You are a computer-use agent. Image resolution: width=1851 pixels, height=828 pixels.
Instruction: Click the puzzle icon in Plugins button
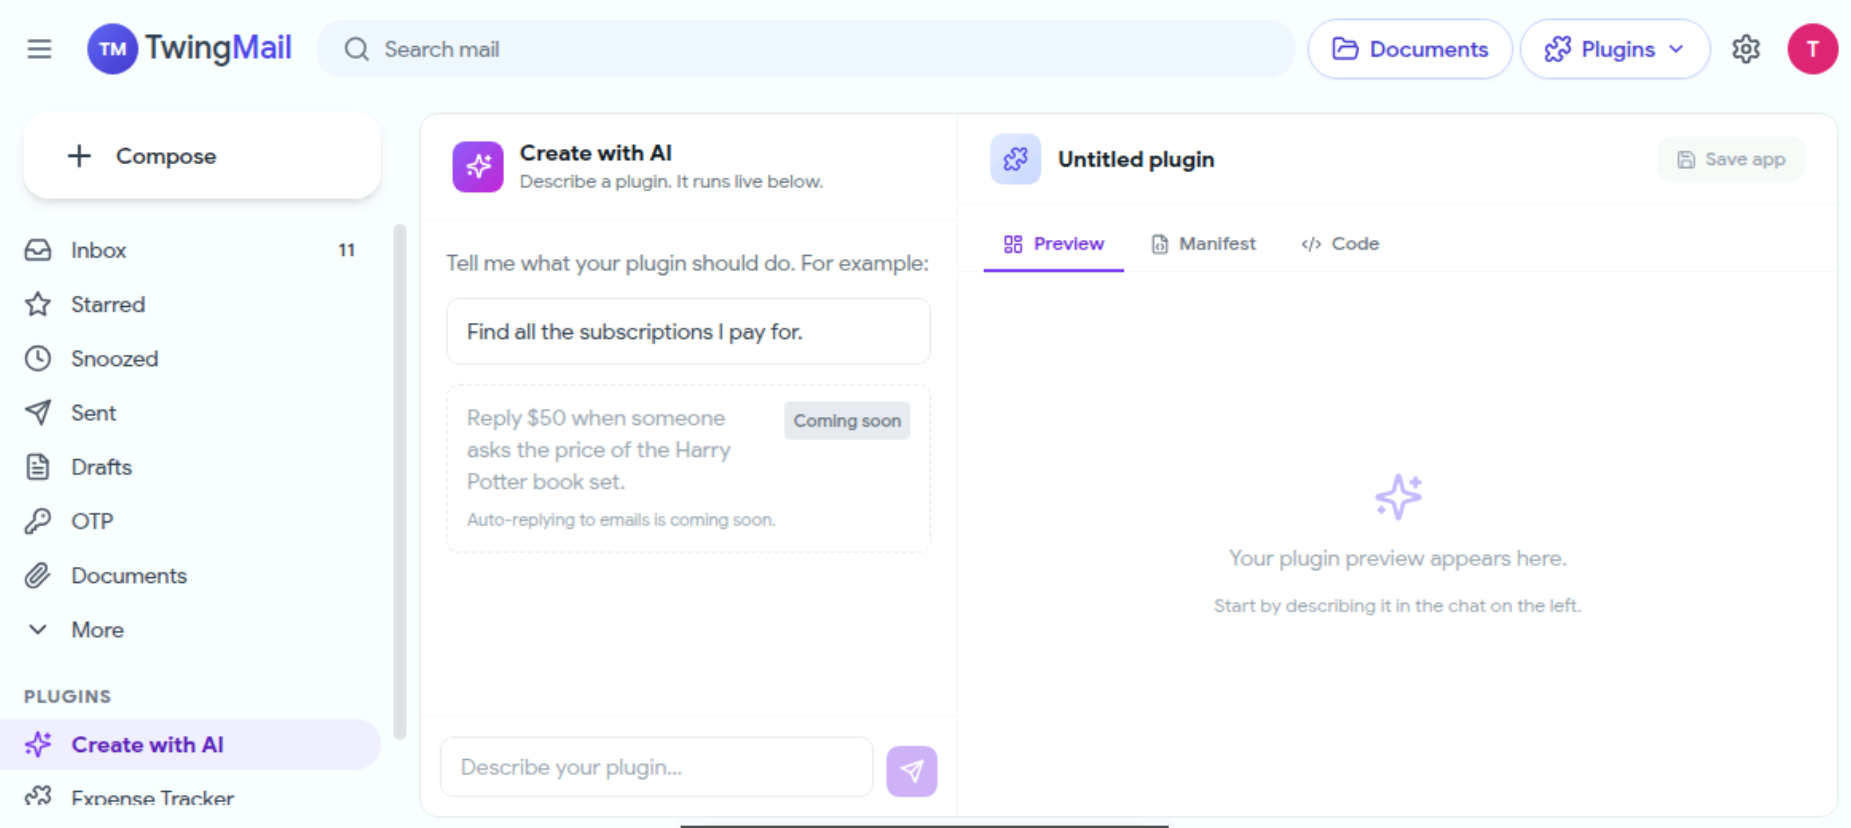coord(1557,49)
